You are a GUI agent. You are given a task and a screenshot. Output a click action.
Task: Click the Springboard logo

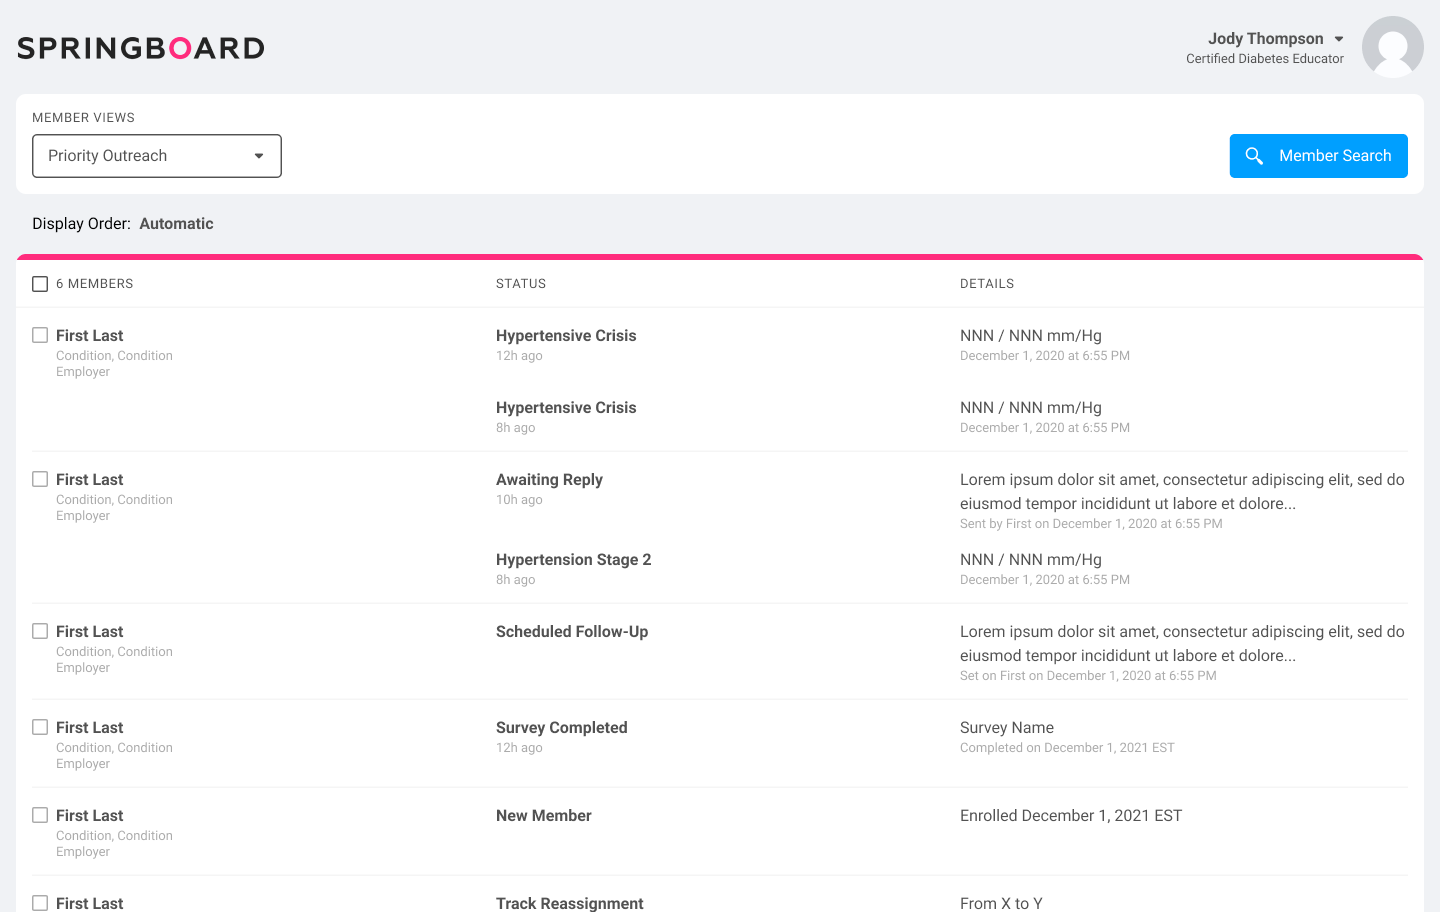pos(141,48)
